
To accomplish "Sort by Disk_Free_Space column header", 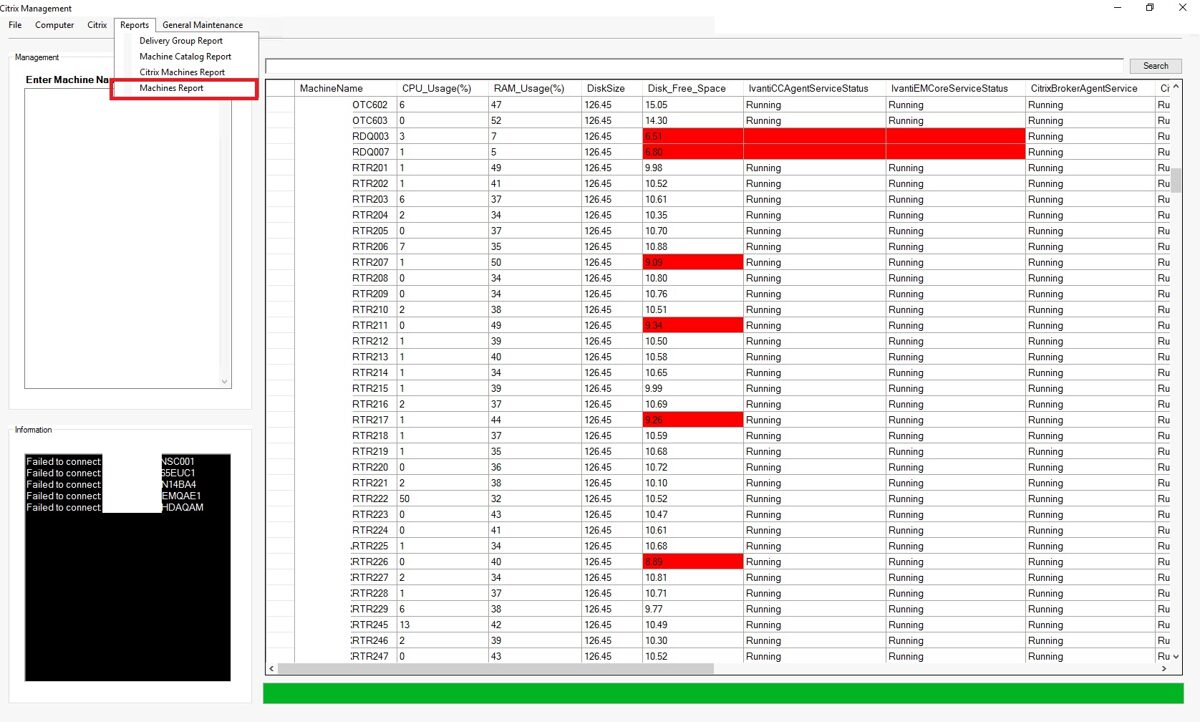I will pyautogui.click(x=692, y=89).
